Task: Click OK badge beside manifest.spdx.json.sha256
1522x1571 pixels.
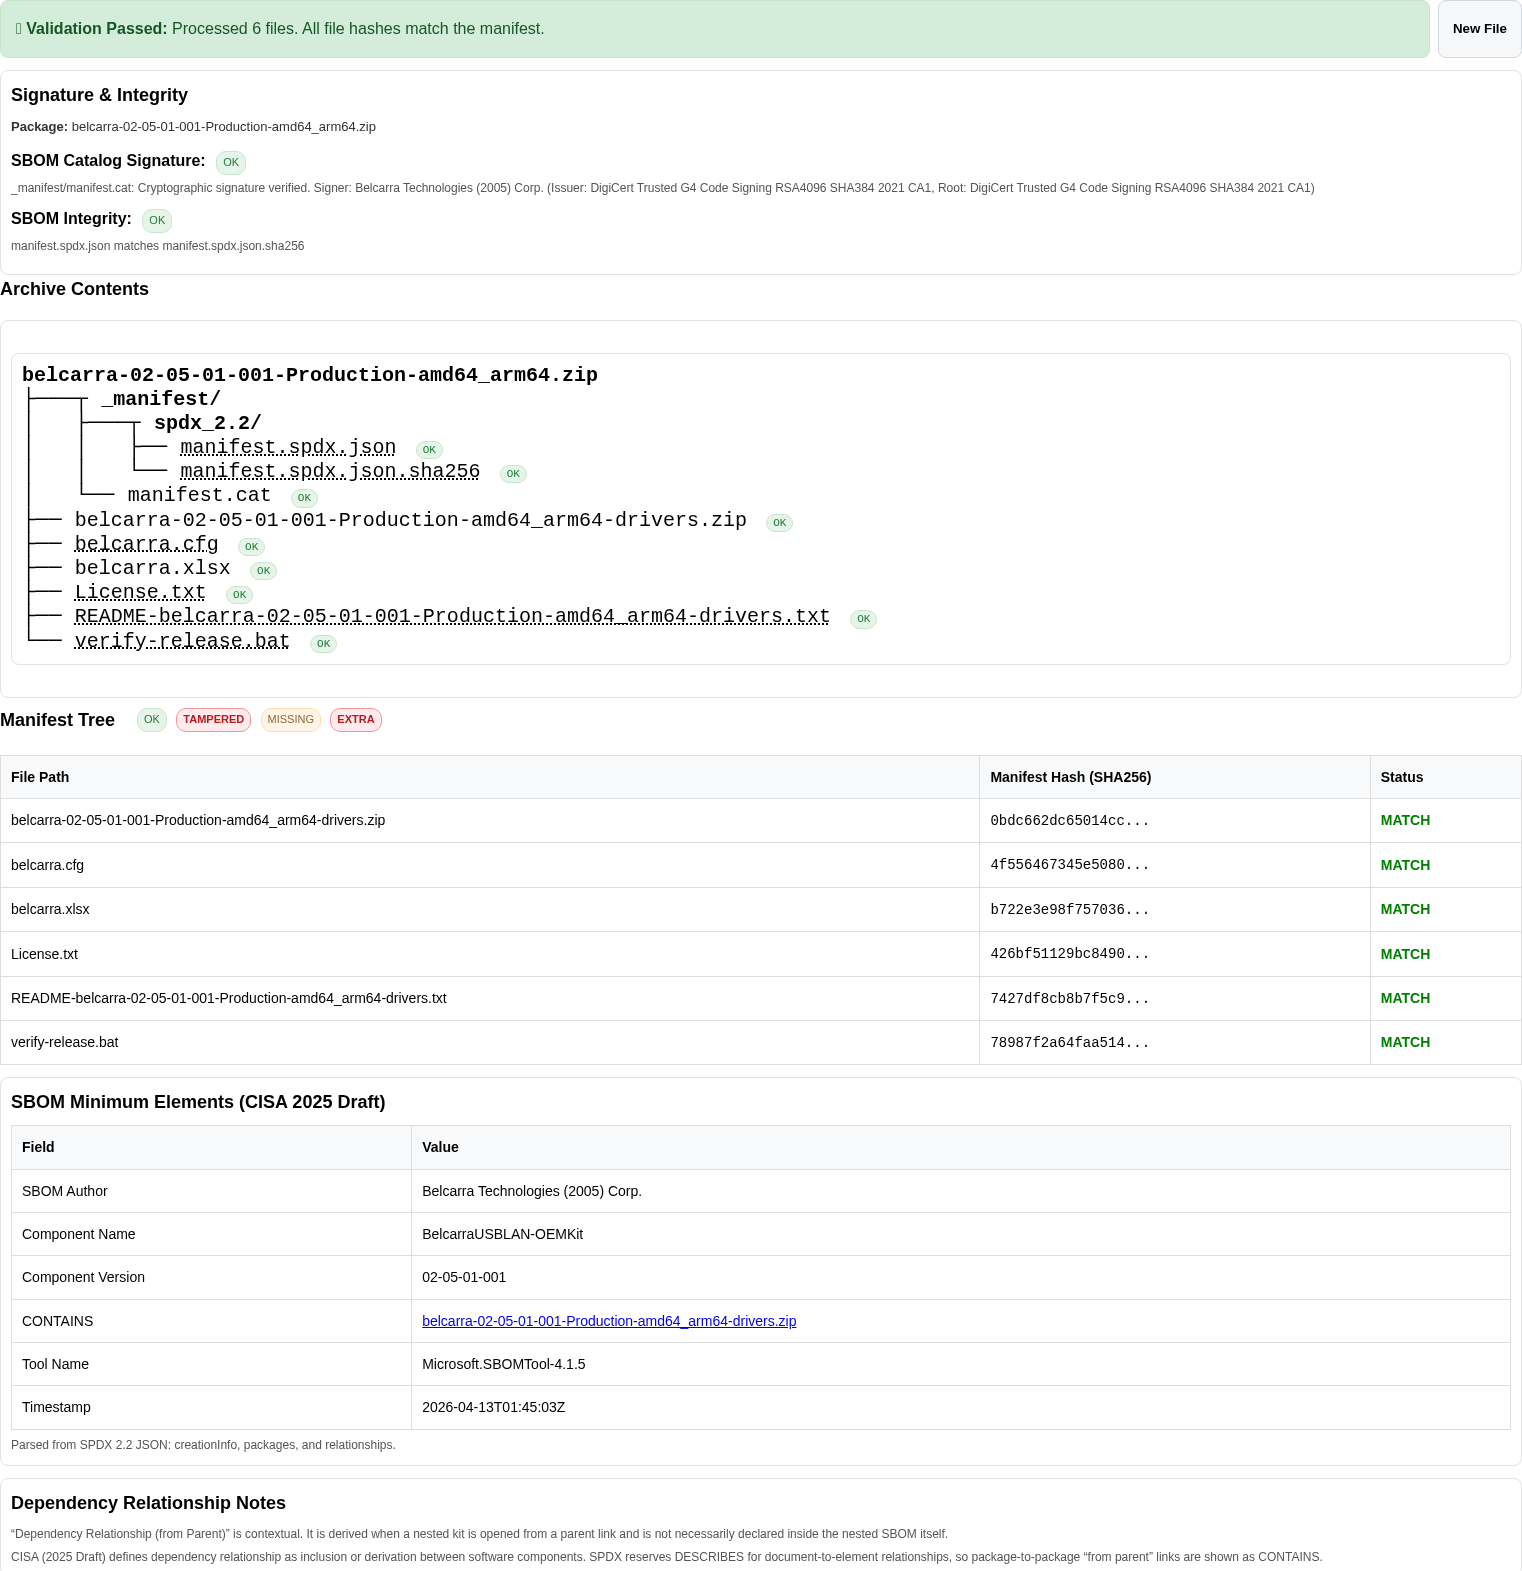Action: (x=513, y=474)
